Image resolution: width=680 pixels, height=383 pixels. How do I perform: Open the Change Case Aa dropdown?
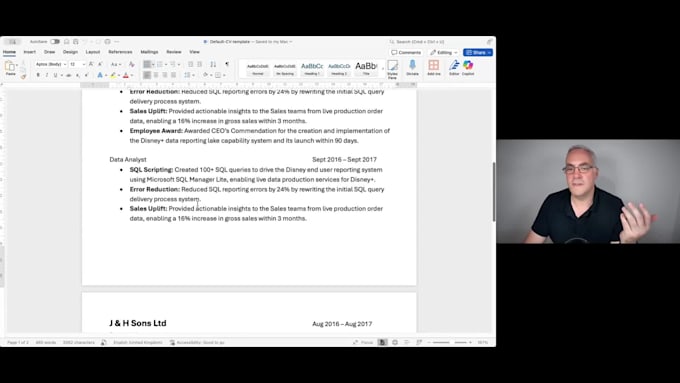pos(115,64)
